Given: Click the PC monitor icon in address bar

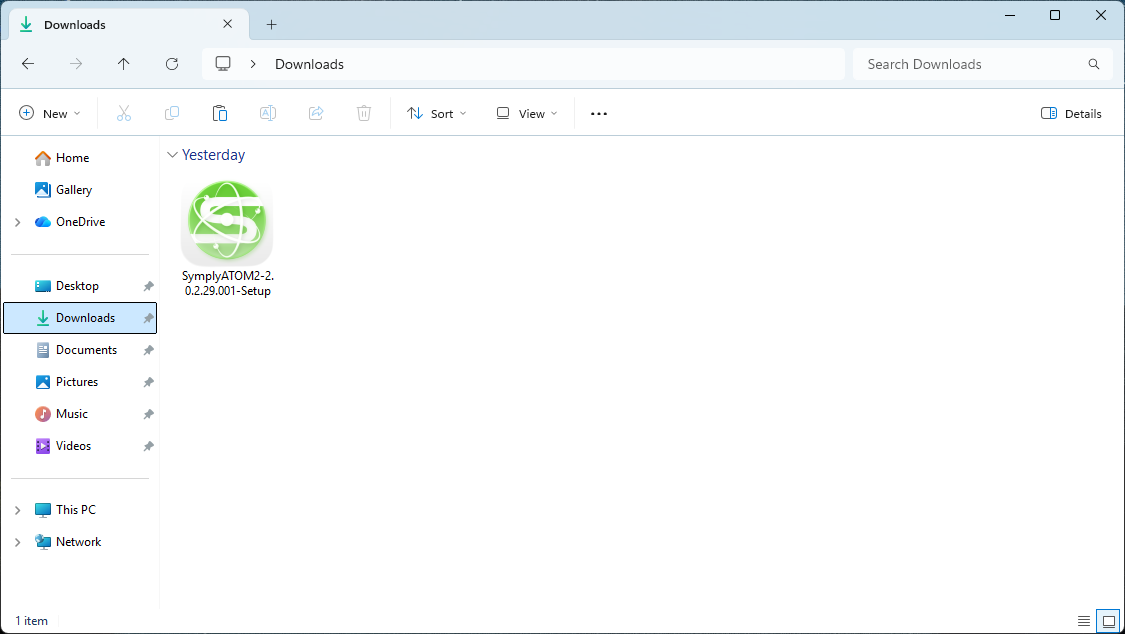Looking at the screenshot, I should 223,64.
